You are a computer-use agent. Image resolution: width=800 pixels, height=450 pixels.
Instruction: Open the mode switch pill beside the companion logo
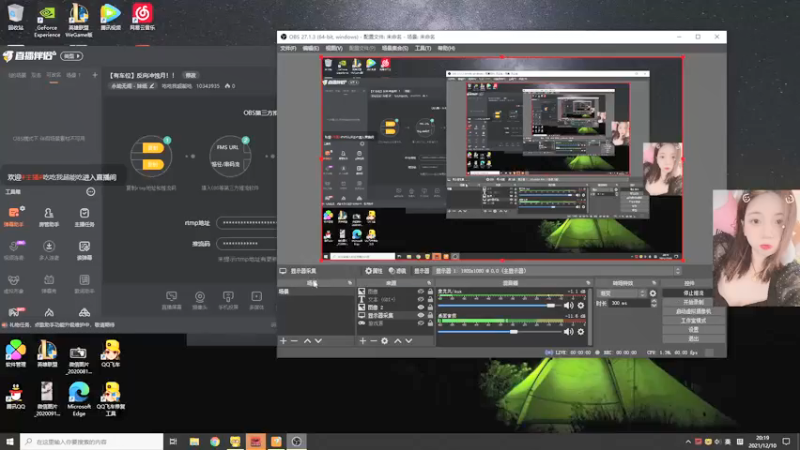72,56
